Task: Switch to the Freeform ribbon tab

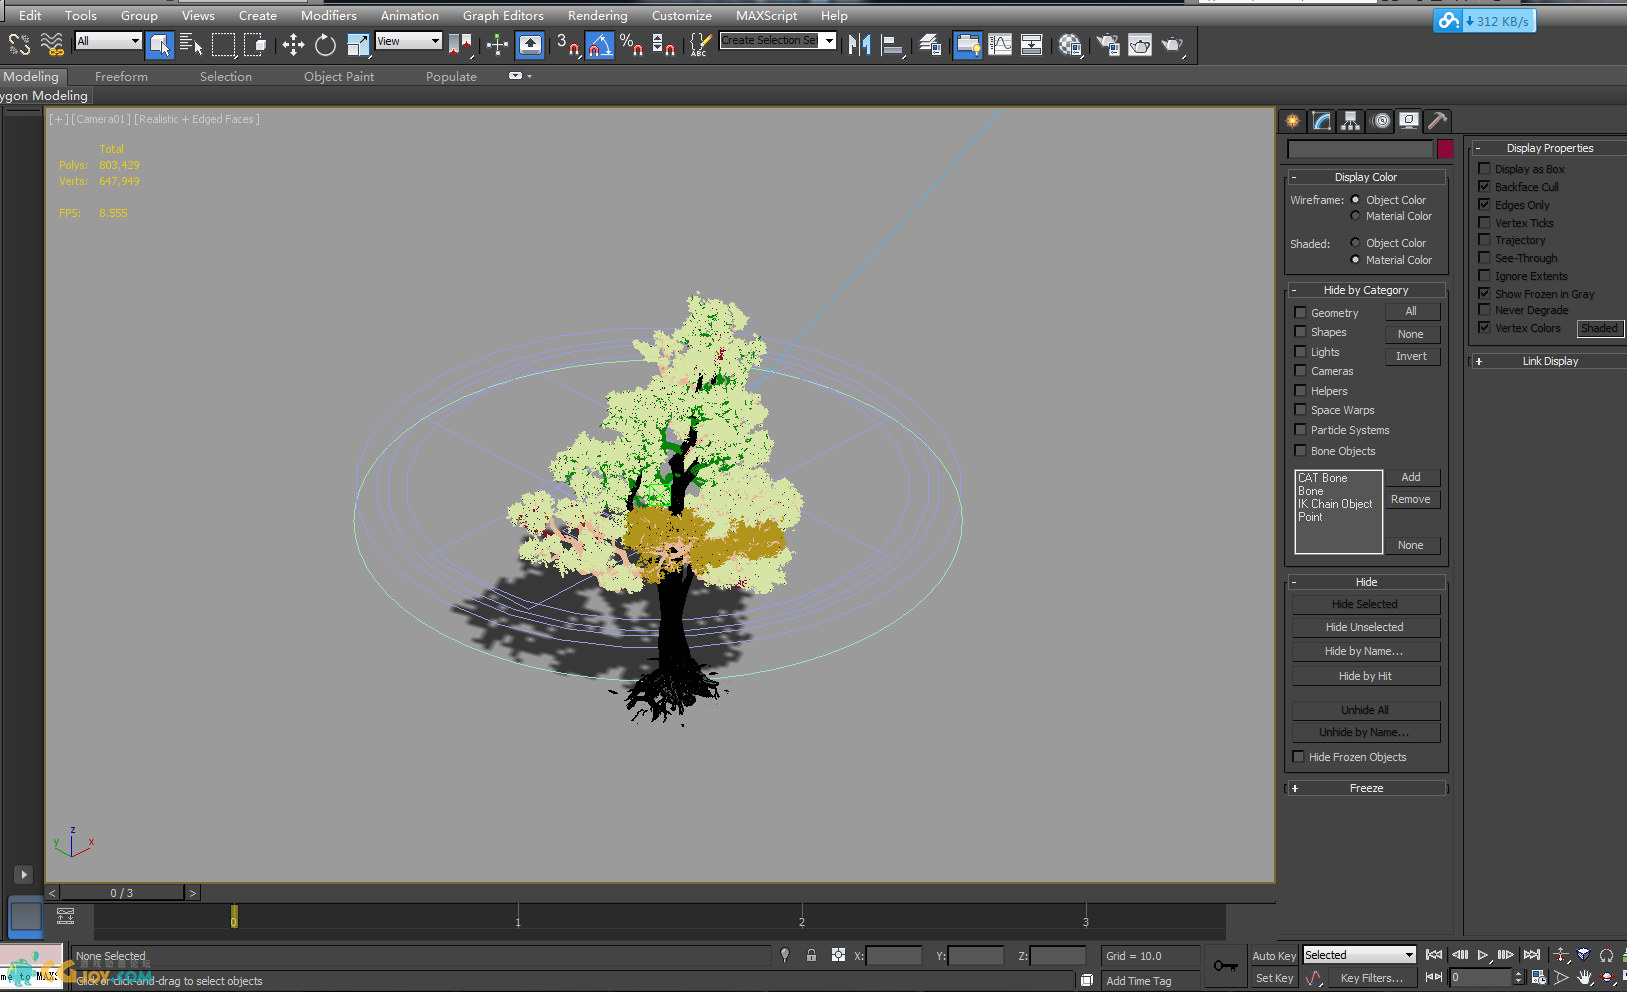Action: tap(121, 76)
